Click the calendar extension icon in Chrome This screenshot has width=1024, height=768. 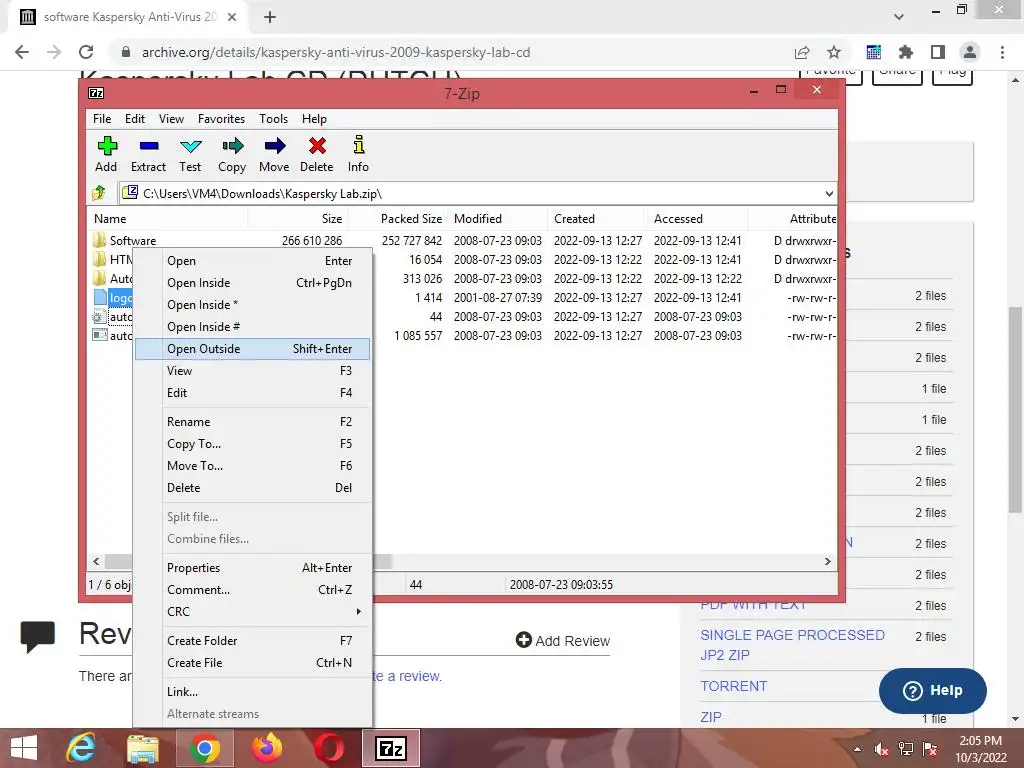873,52
